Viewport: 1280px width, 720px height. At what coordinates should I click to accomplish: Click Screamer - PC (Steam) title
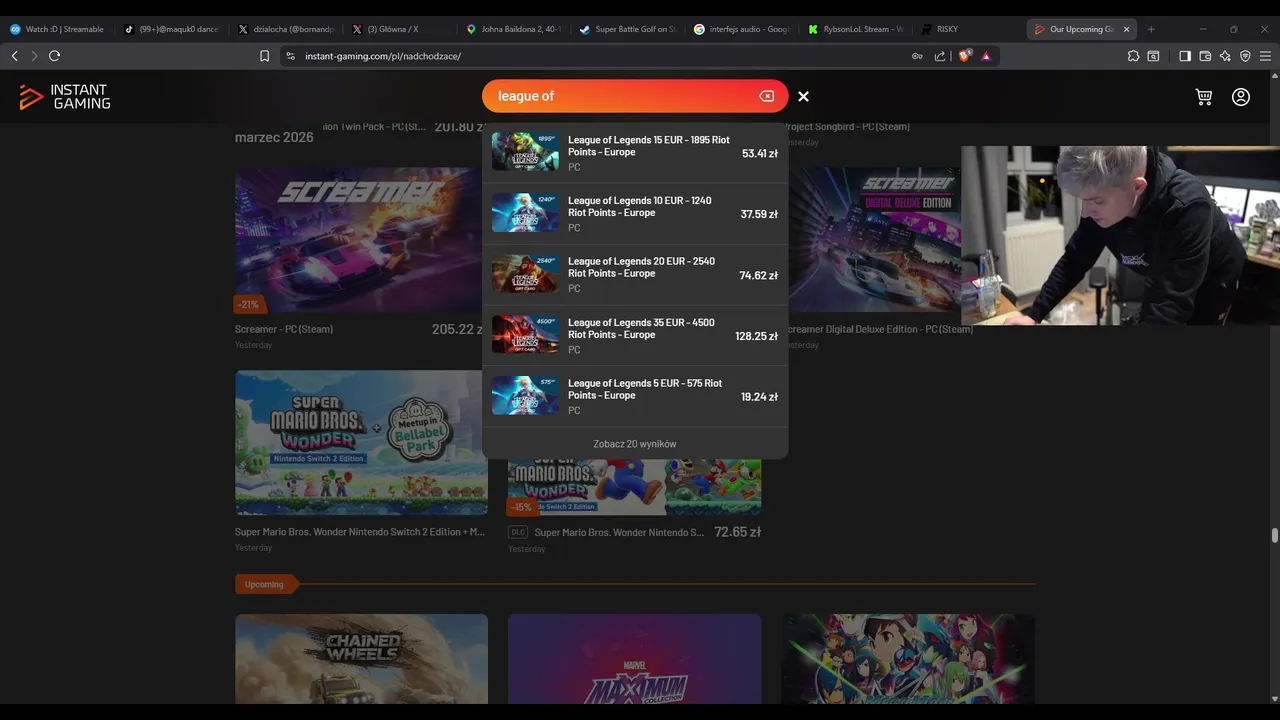pyautogui.click(x=284, y=329)
